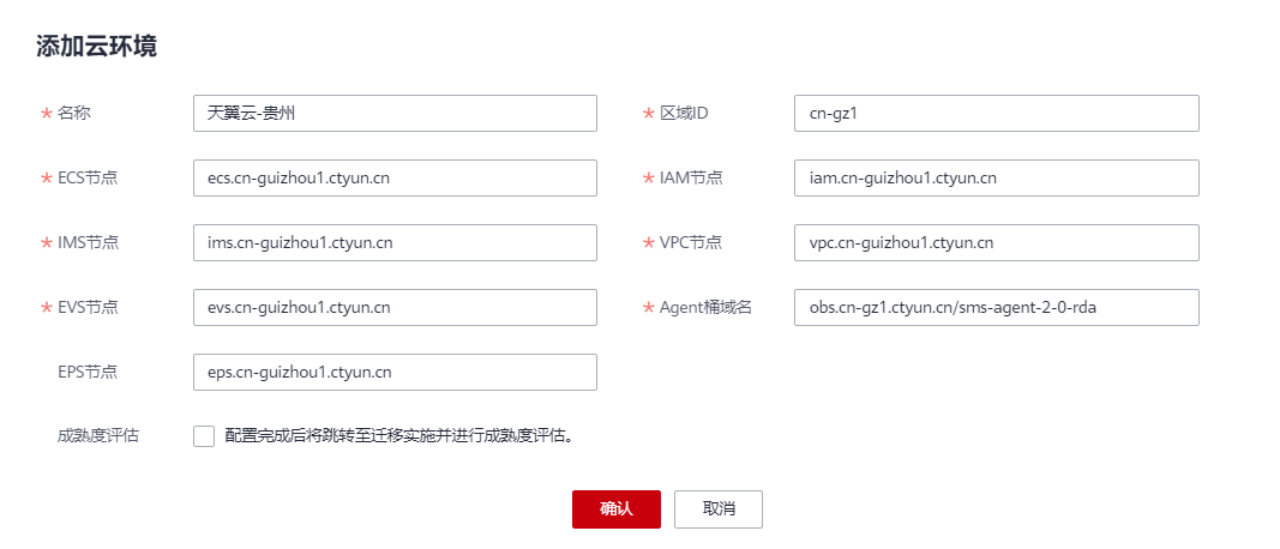Screen dimensions: 1280x549
Task: Select the IMS节点 input field
Action: point(395,243)
